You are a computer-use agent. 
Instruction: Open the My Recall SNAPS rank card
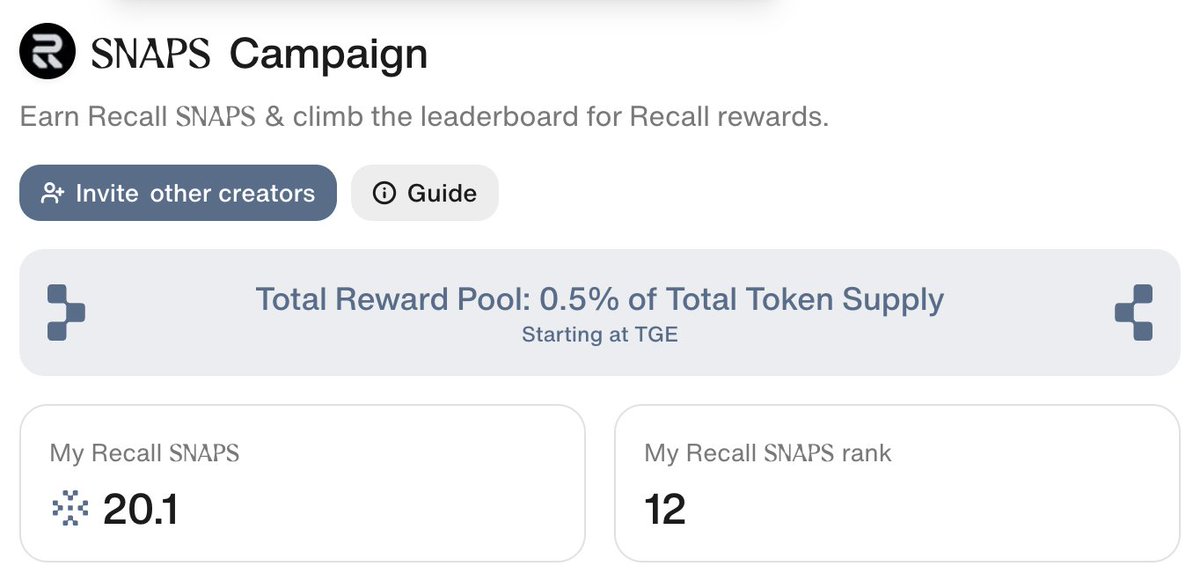[897, 483]
